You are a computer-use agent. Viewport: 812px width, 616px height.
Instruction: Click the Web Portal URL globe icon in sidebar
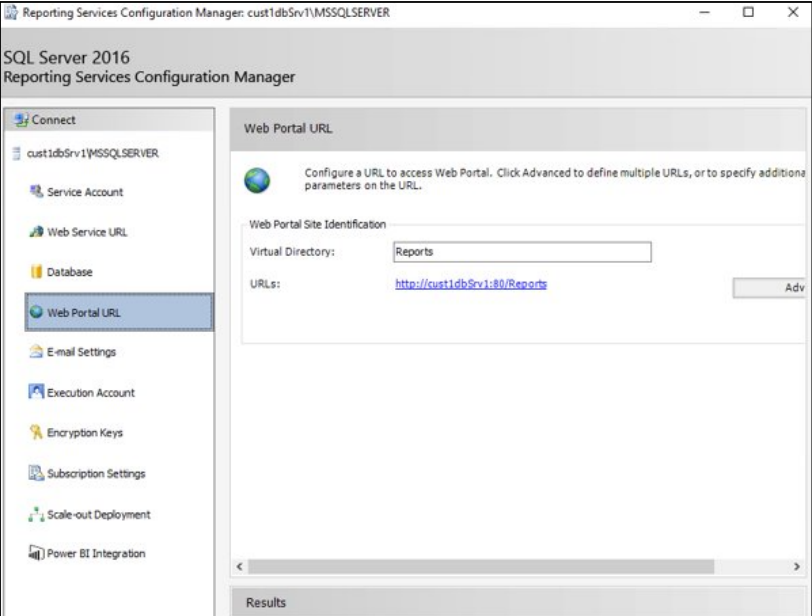tap(36, 312)
